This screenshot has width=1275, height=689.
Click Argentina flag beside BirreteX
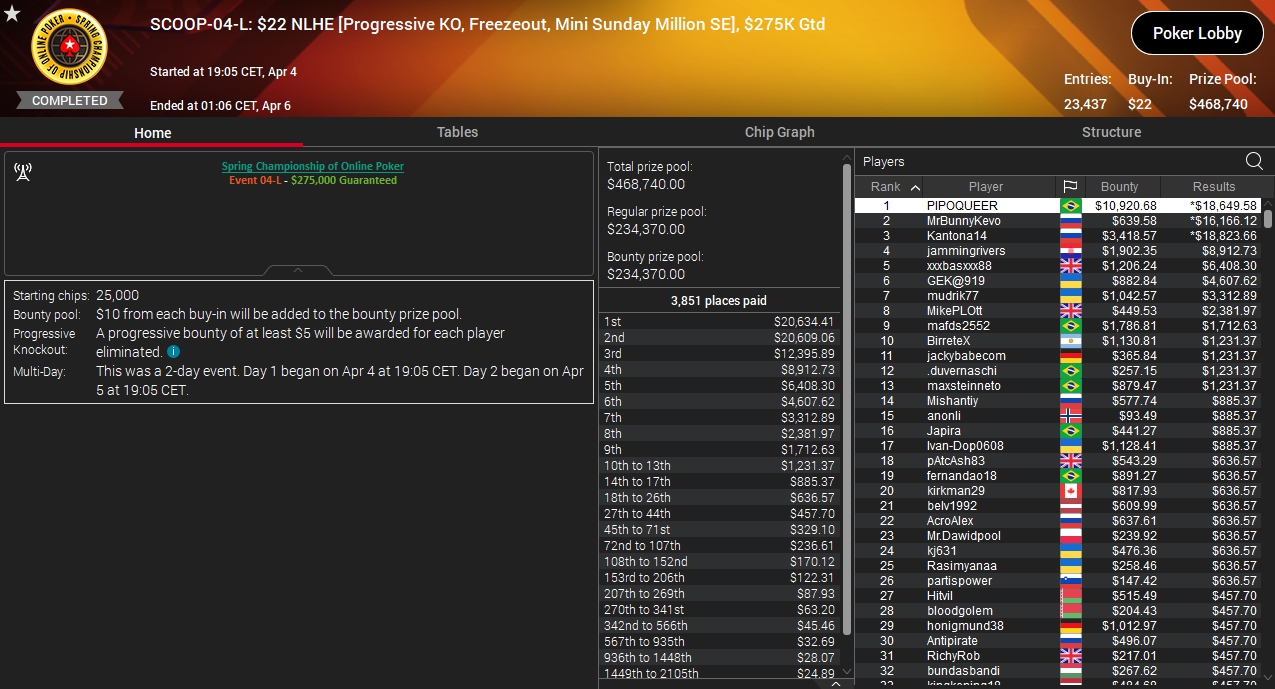[x=1071, y=340]
